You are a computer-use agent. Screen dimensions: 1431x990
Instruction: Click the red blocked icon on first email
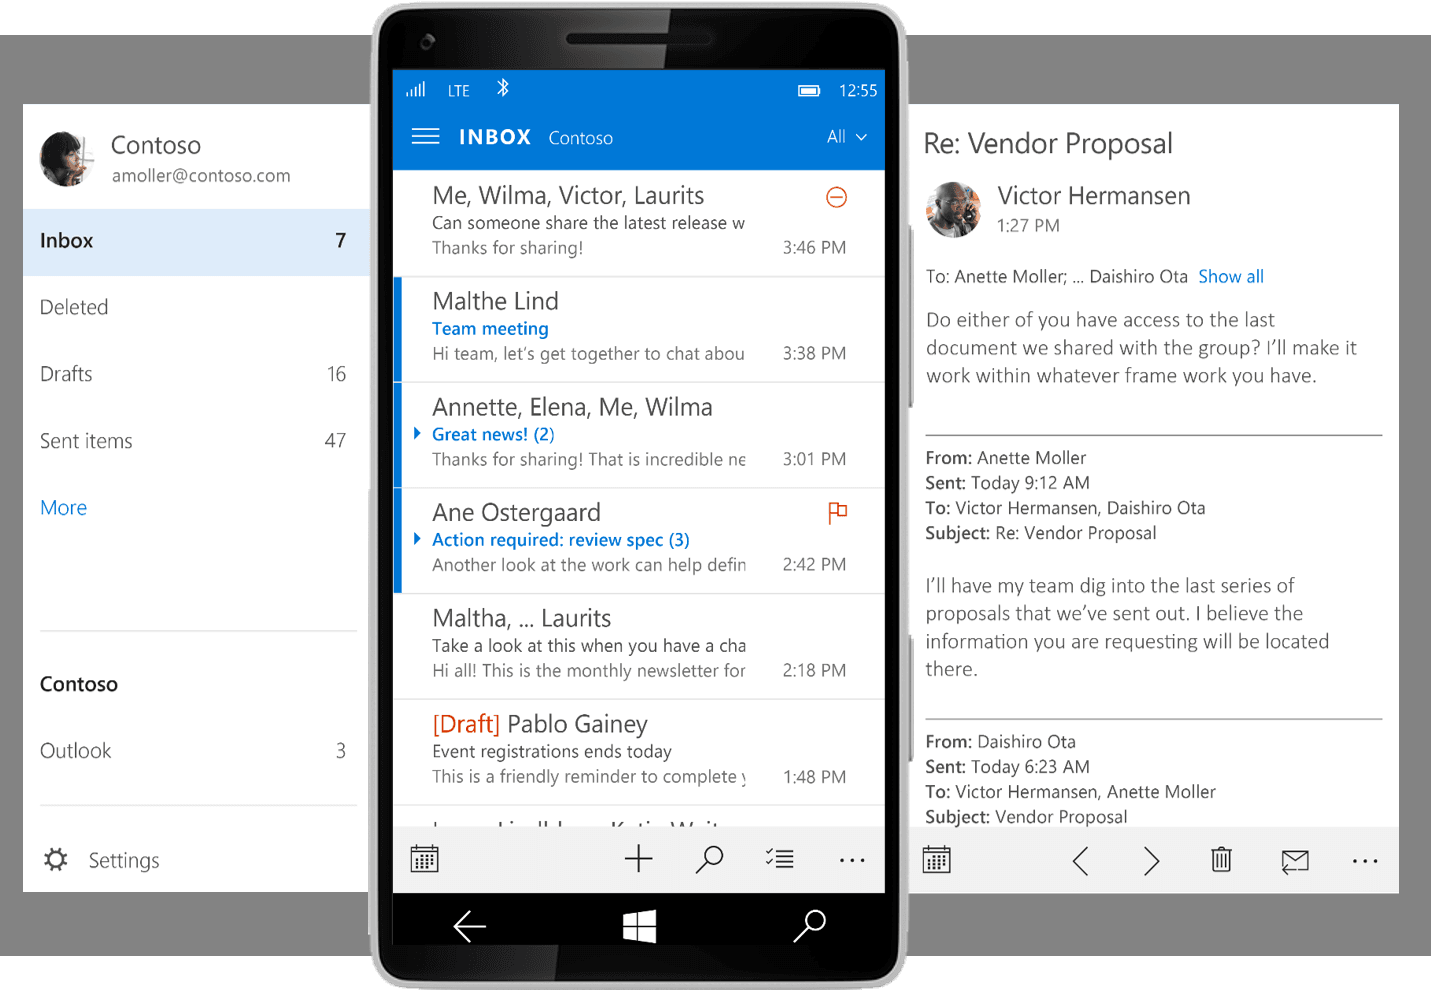[837, 197]
